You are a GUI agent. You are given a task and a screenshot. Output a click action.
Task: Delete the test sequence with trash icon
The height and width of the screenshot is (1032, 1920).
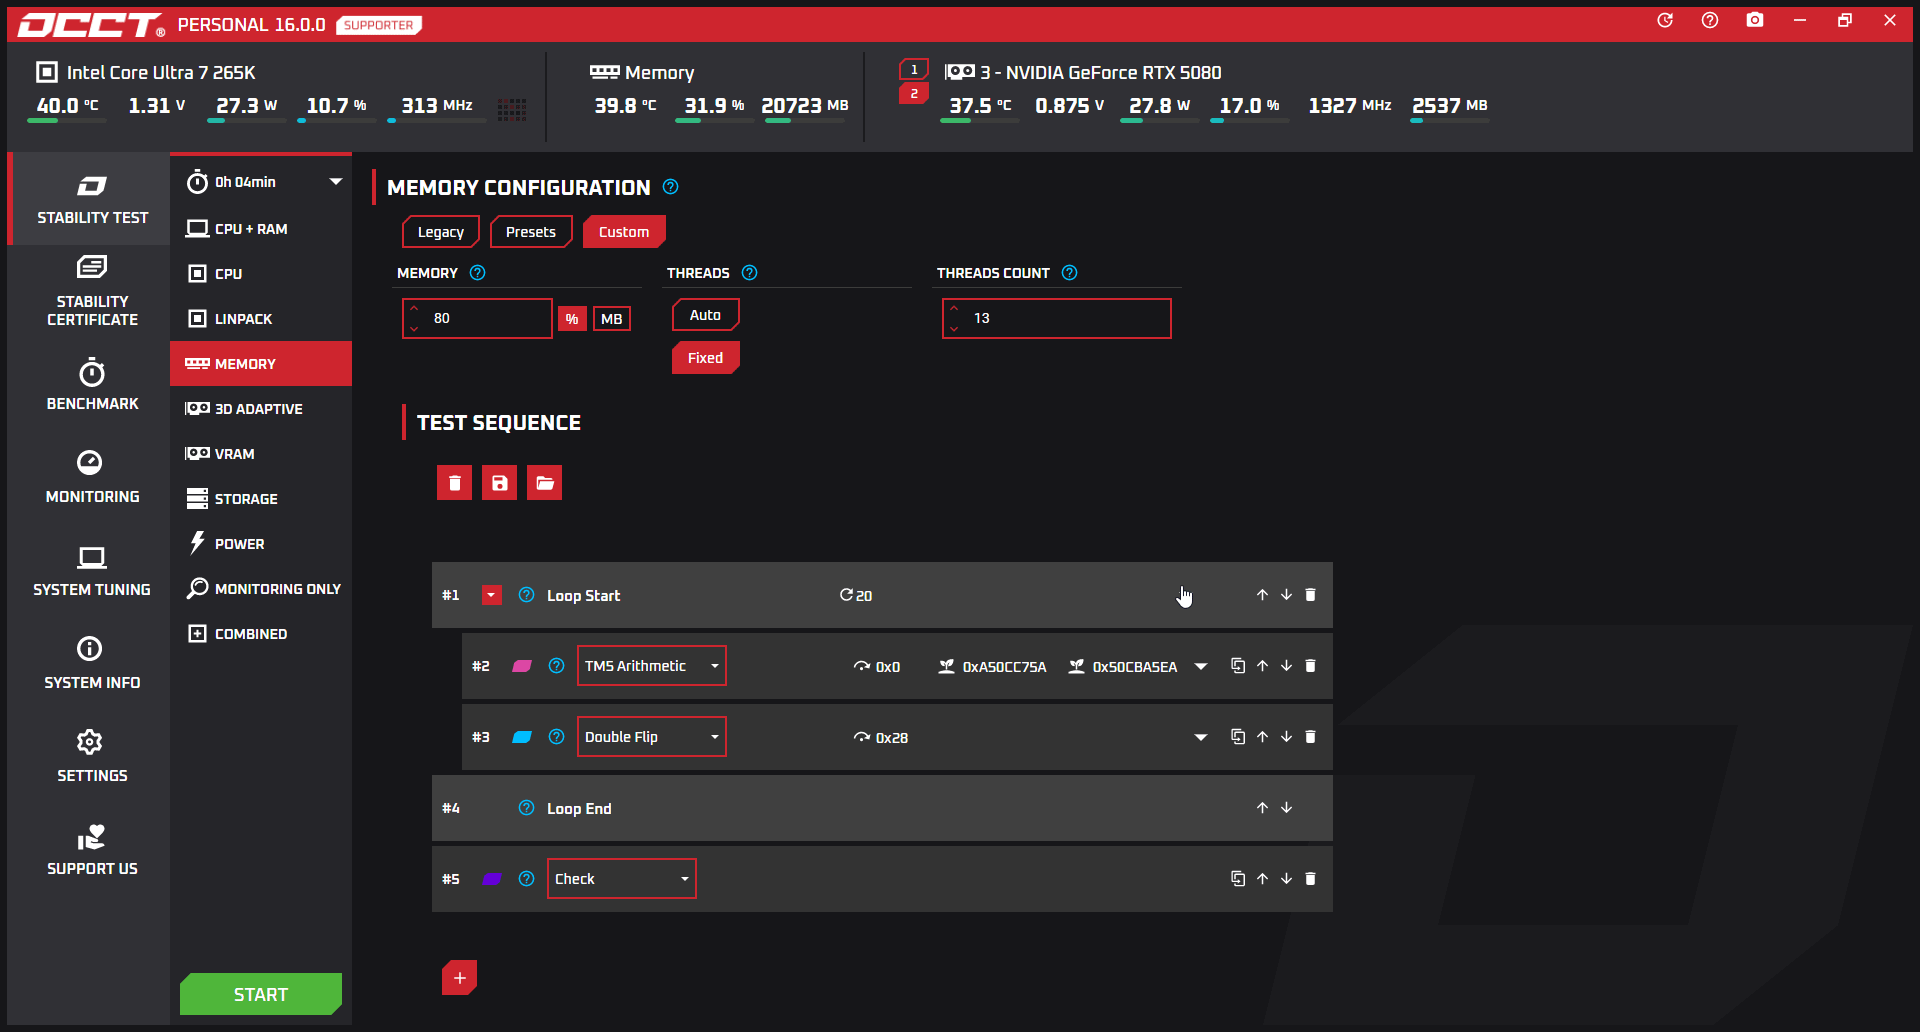(454, 483)
